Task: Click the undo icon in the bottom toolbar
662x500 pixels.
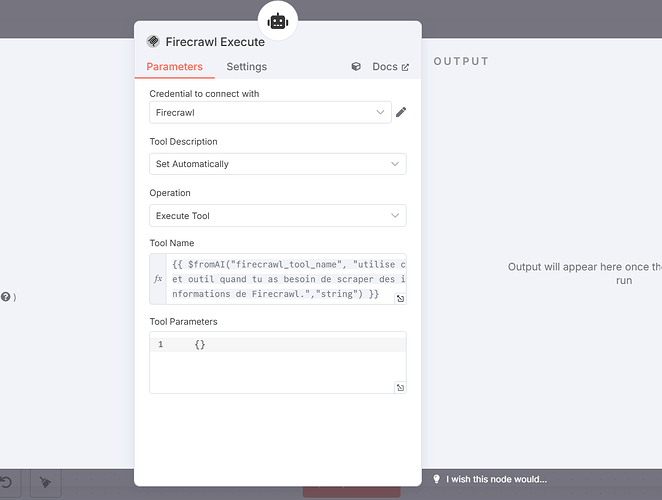Action: (6, 482)
